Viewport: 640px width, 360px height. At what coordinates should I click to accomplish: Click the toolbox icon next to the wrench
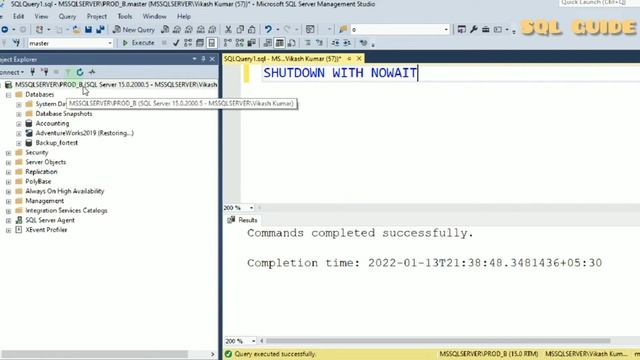(x=485, y=29)
